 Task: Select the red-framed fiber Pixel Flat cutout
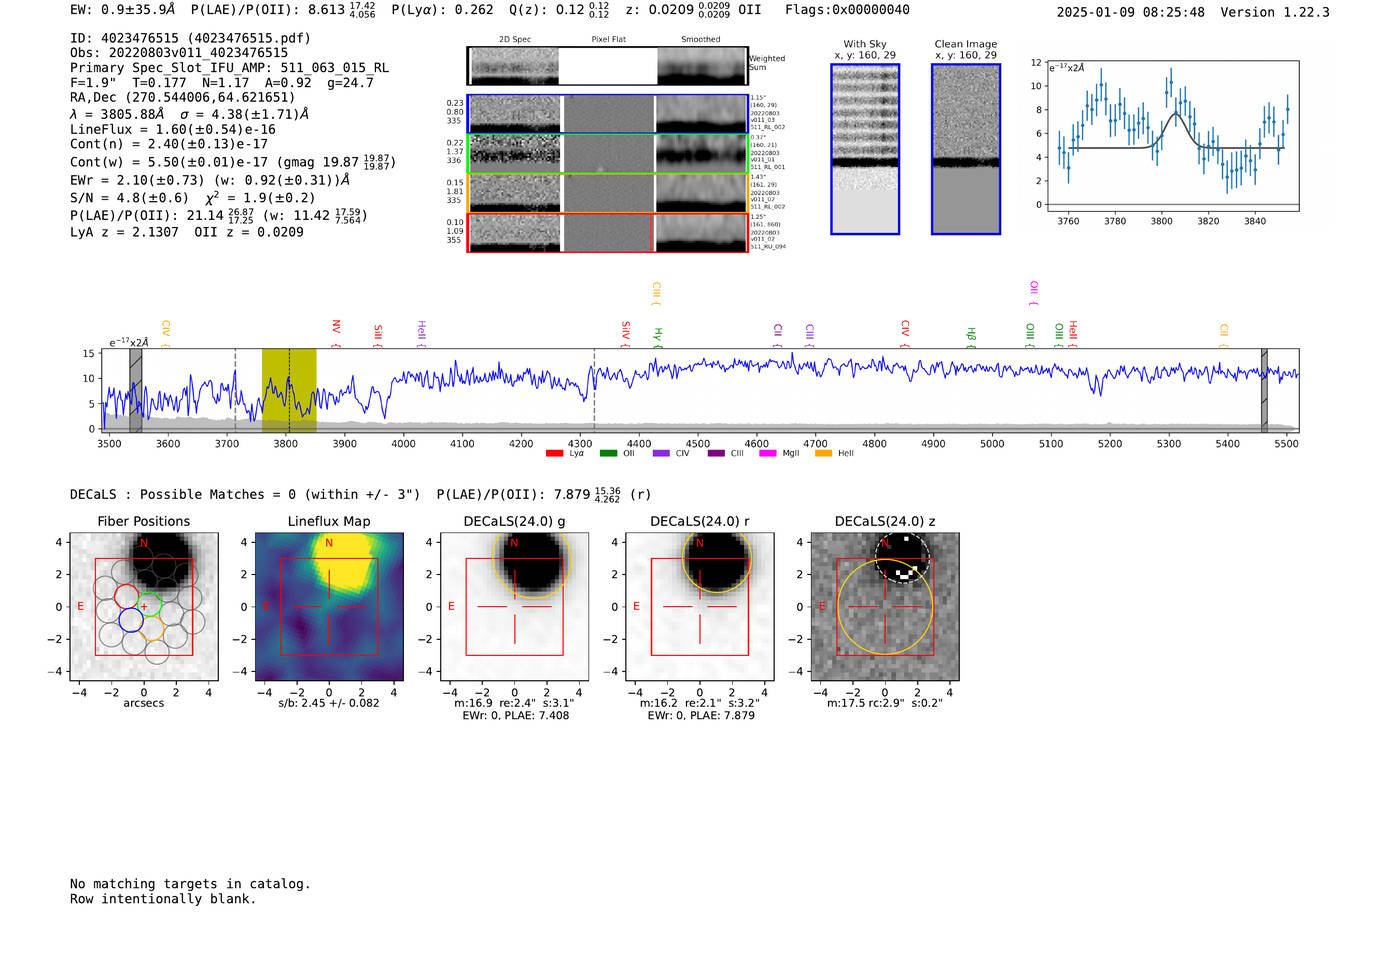click(608, 233)
